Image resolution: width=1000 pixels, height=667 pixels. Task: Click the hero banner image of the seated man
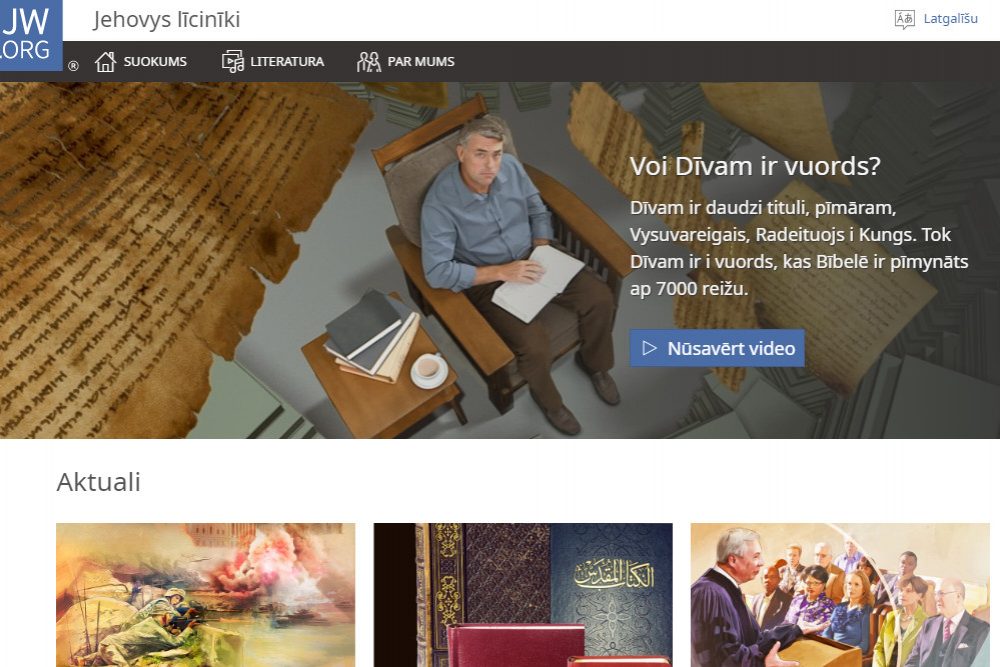pos(500,260)
